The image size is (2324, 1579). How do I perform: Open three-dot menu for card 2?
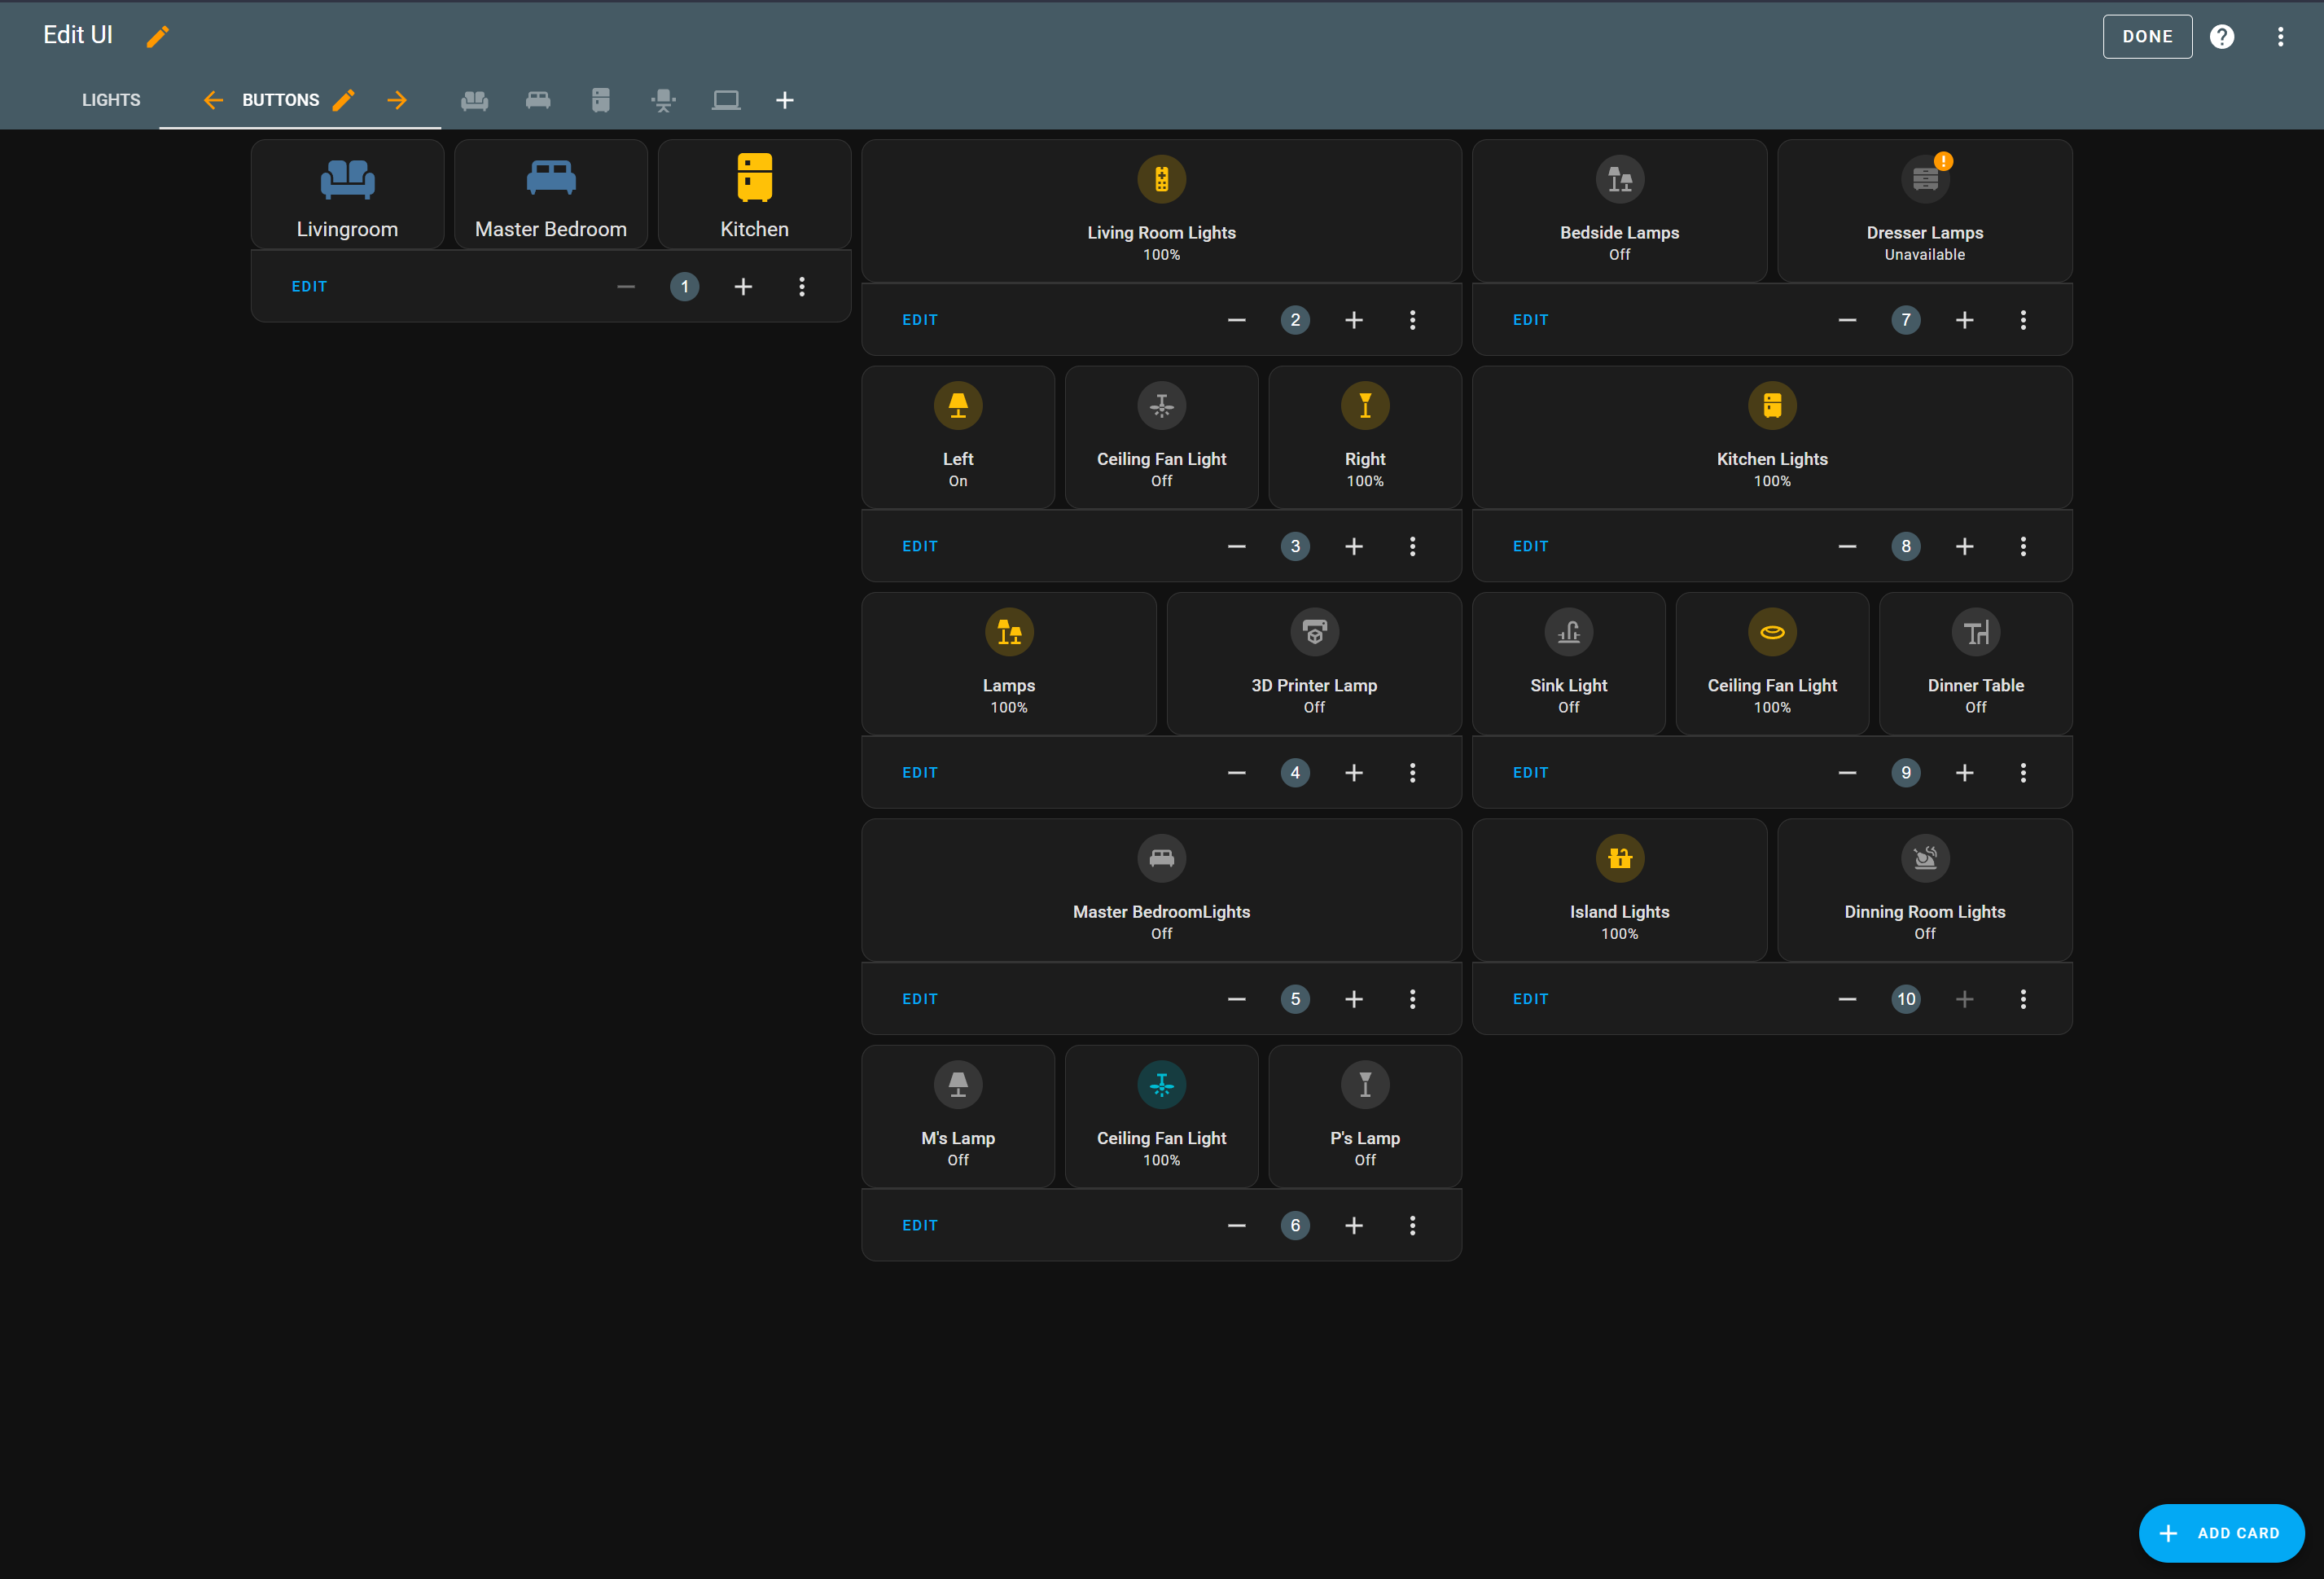pyautogui.click(x=1412, y=320)
